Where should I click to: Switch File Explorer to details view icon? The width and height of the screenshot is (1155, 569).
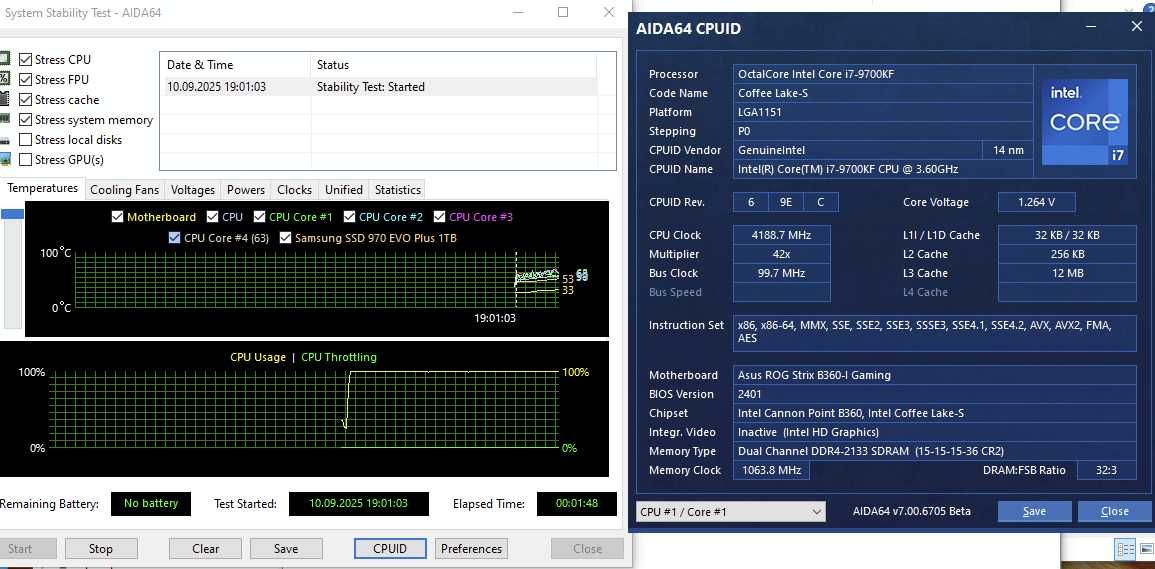(x=1126, y=550)
